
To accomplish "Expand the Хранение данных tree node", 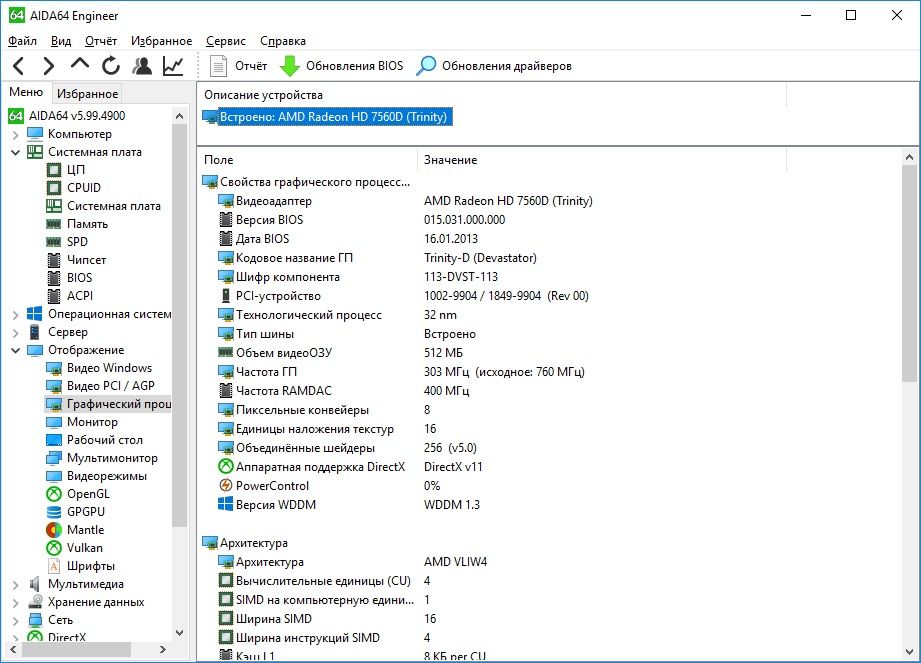I will pos(15,603).
